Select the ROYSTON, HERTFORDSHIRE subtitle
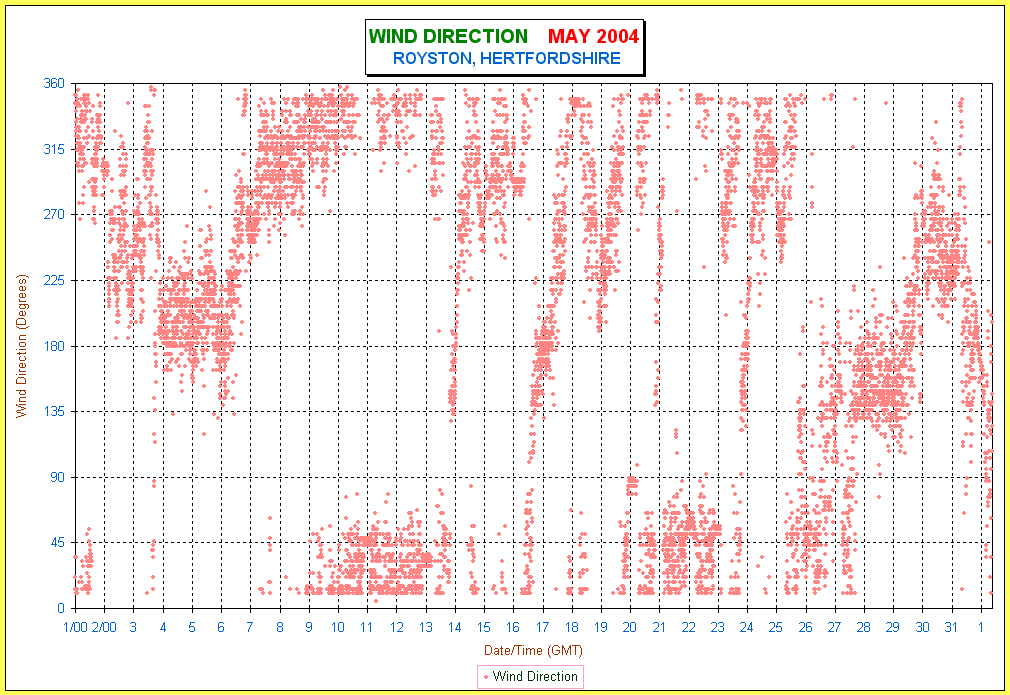 (506, 59)
